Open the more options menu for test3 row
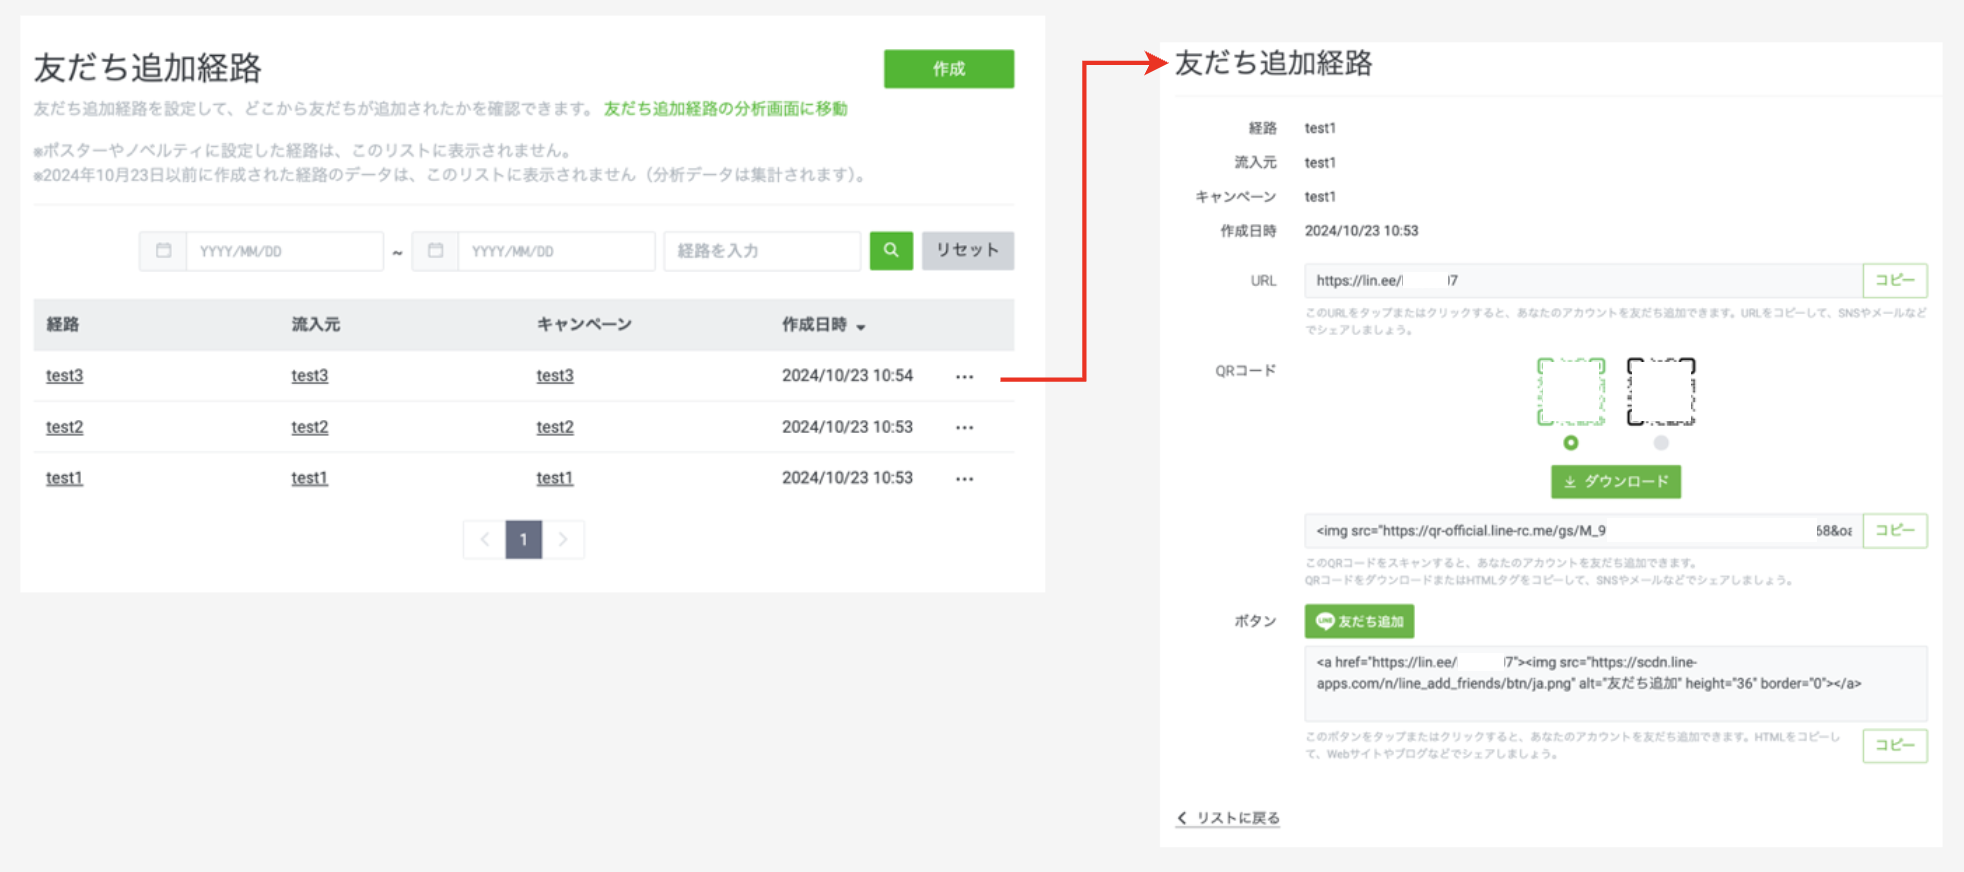 point(964,377)
